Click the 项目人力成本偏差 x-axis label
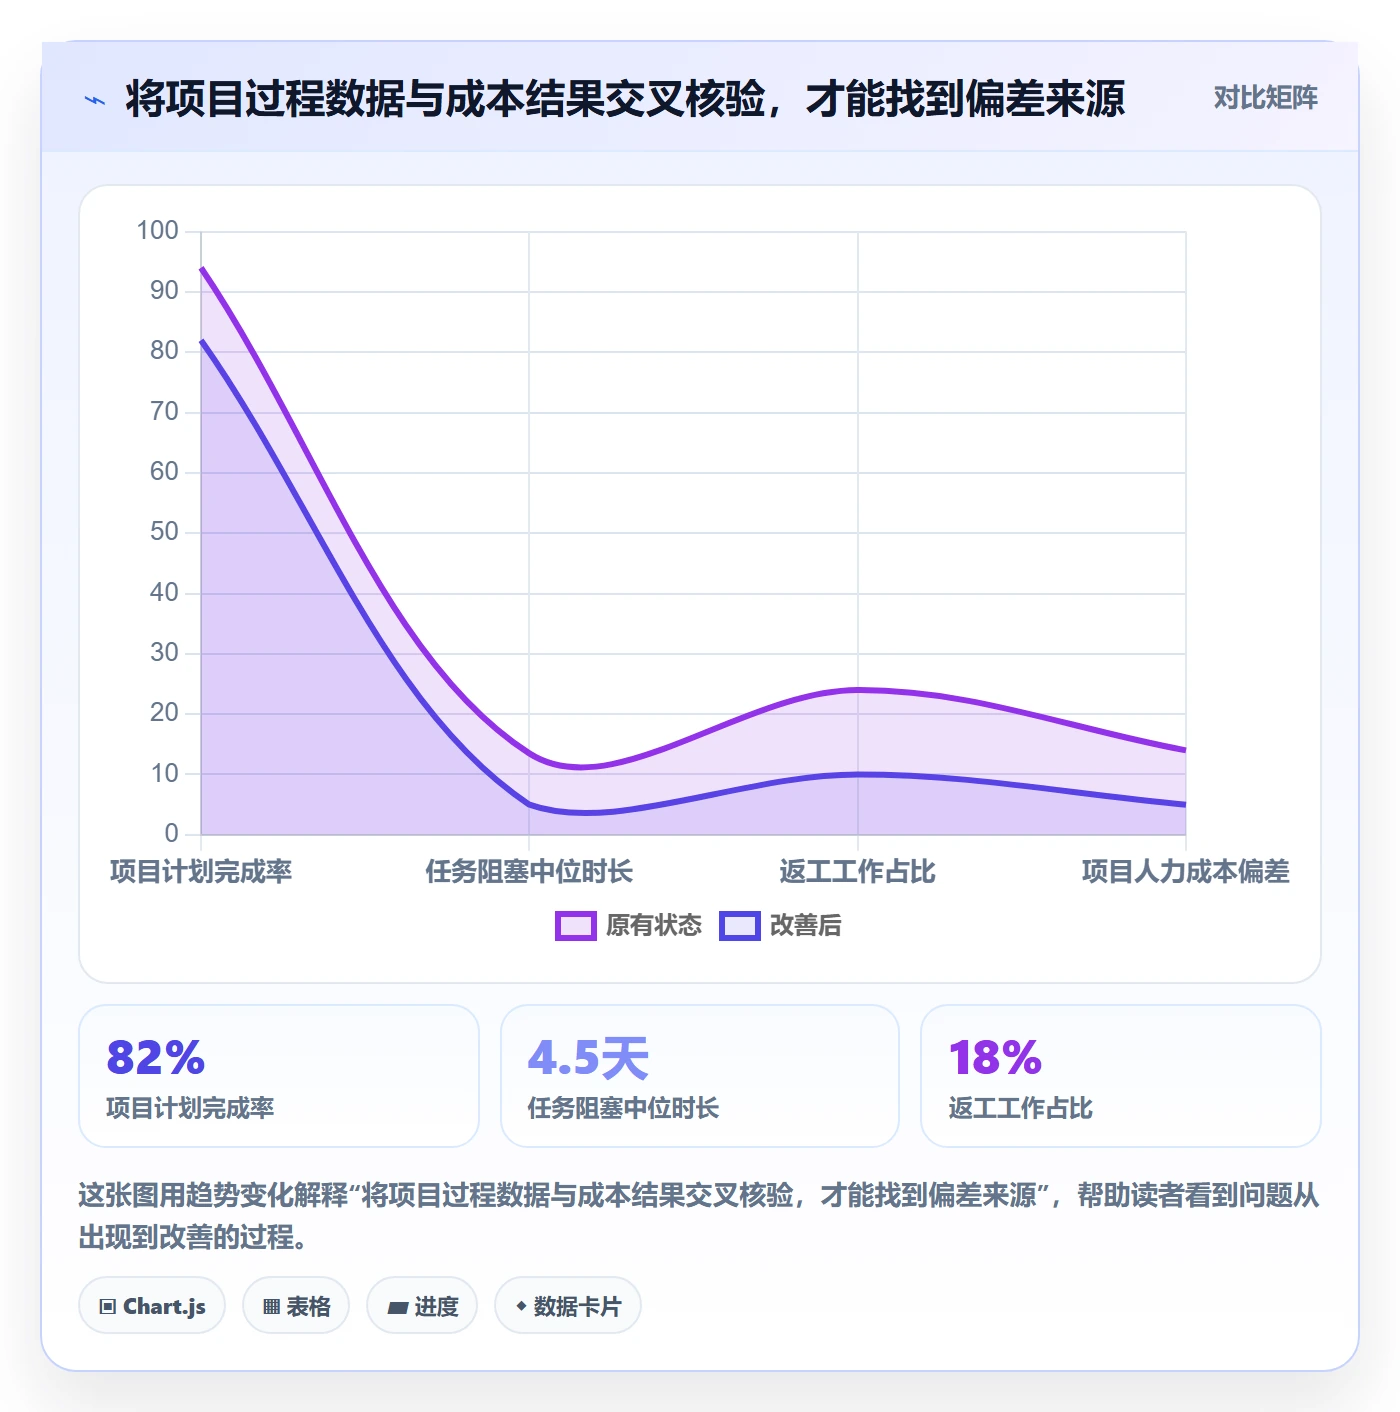Screen dimensions: 1400x1412 click(x=1185, y=872)
